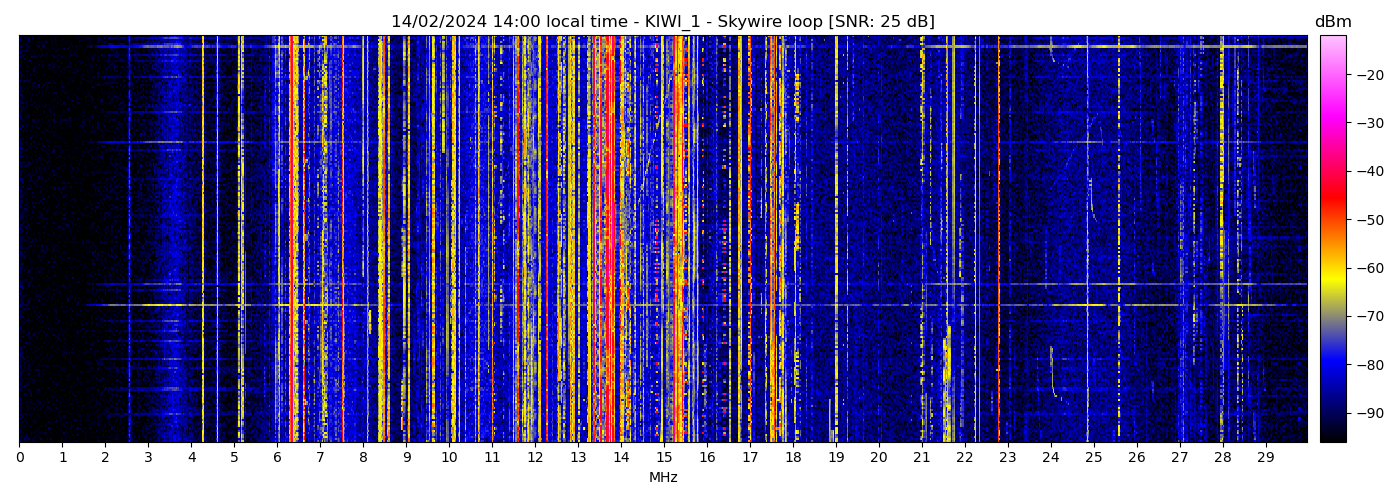Click the strong red signal band near 13.7 MHz
The image size is (1400, 500).
[x=609, y=240]
